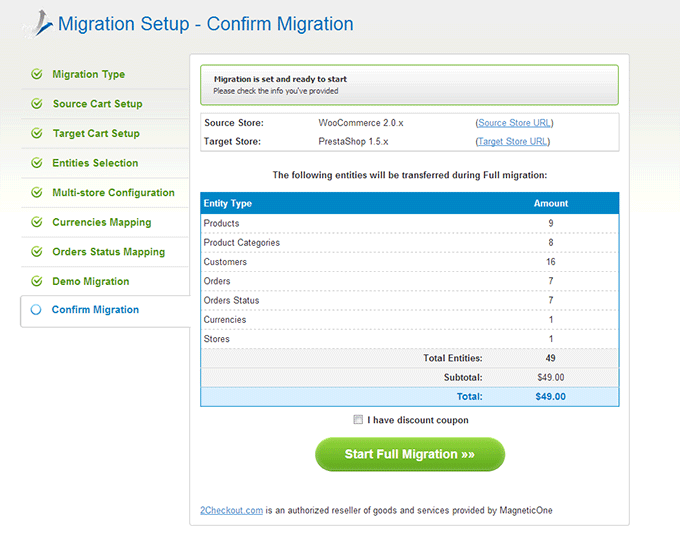This screenshot has width=680, height=543.
Task: Click the Orders Status Mapping checkmark icon
Action: [37, 252]
